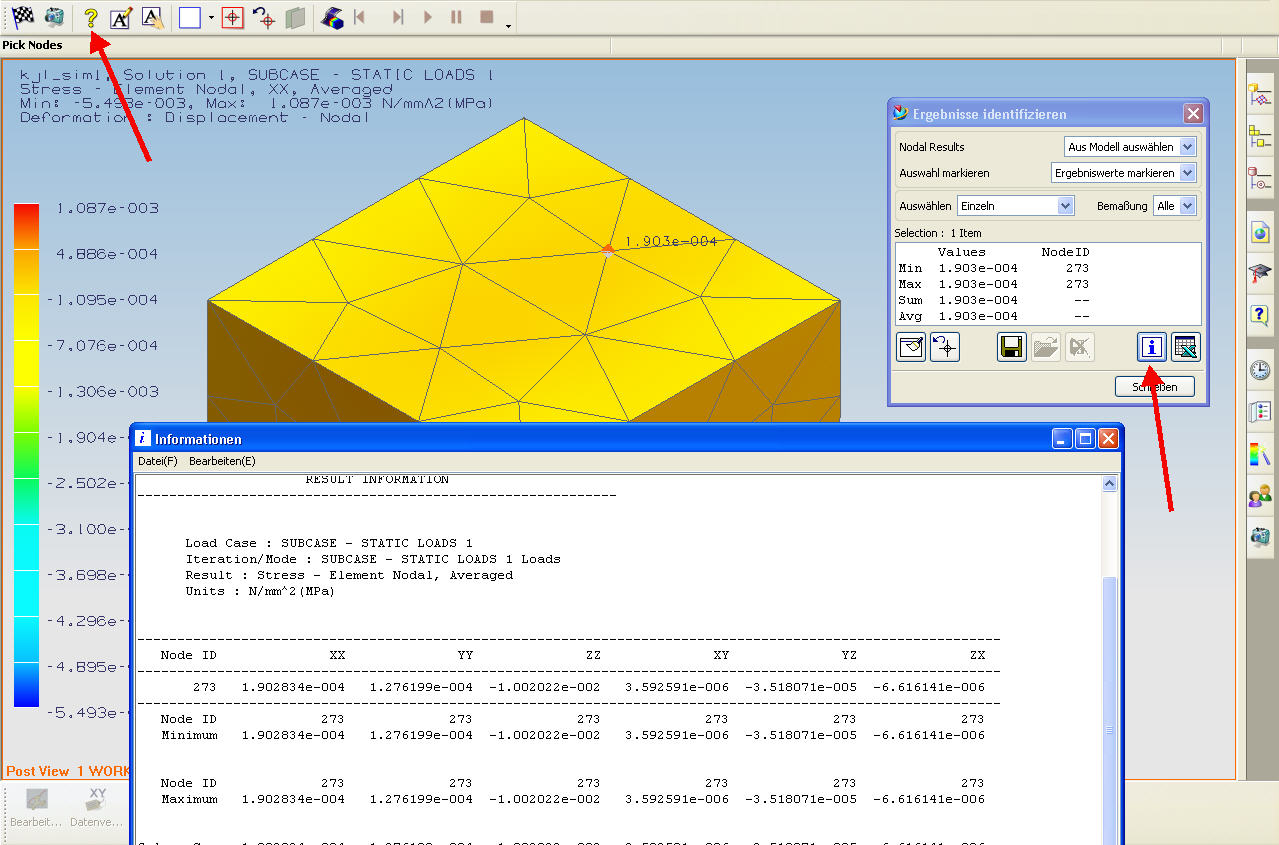
Task: Click the globe page icon in right sidebar
Action: point(1260,232)
